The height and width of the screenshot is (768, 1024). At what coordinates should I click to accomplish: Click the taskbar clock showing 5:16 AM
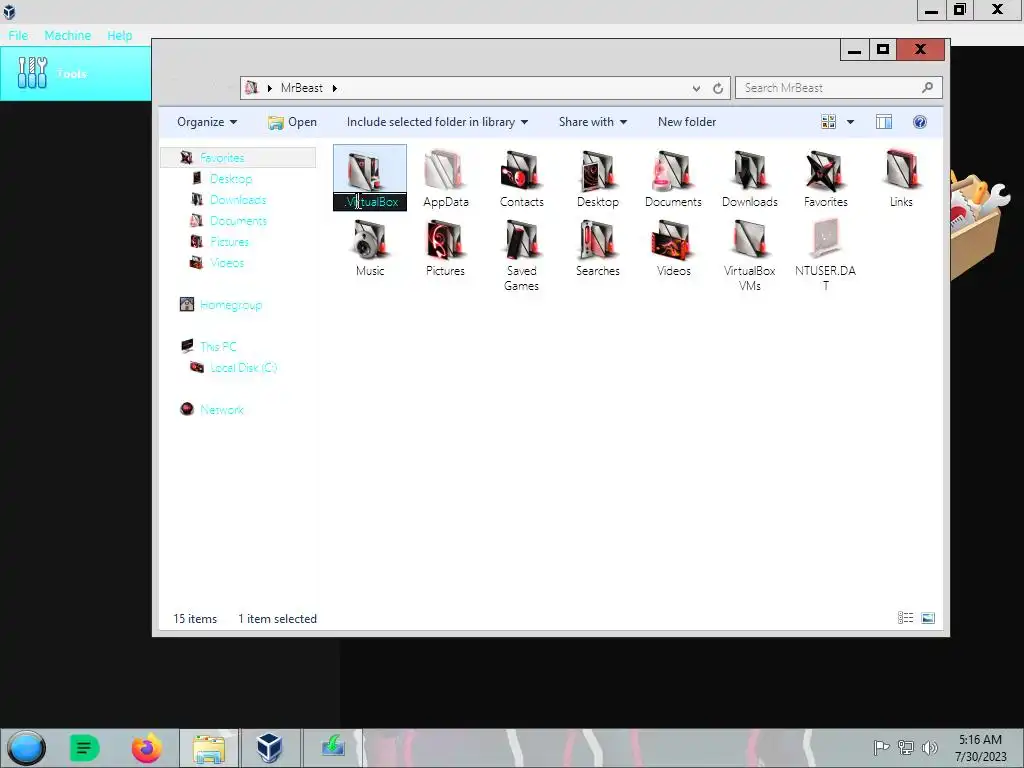click(x=980, y=748)
